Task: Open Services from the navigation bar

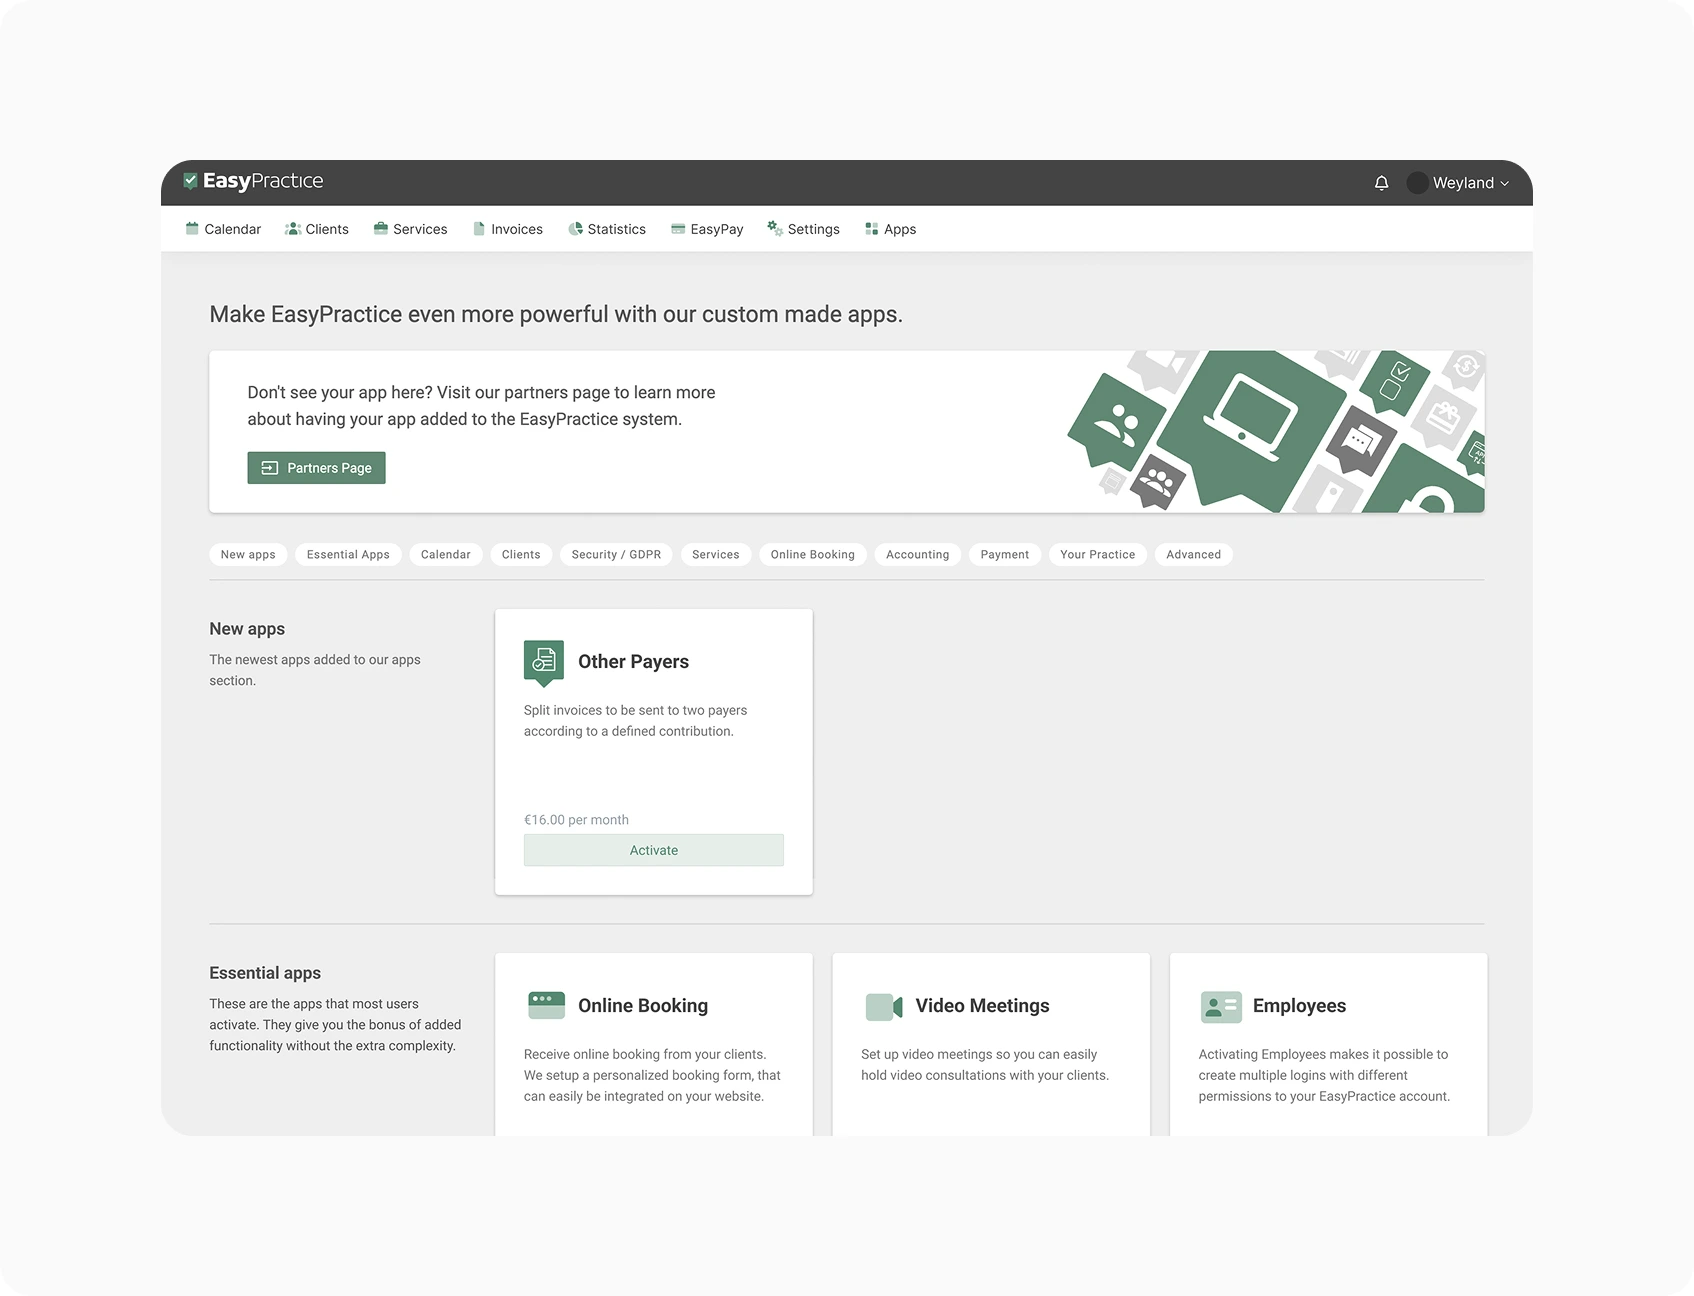Action: click(x=410, y=229)
